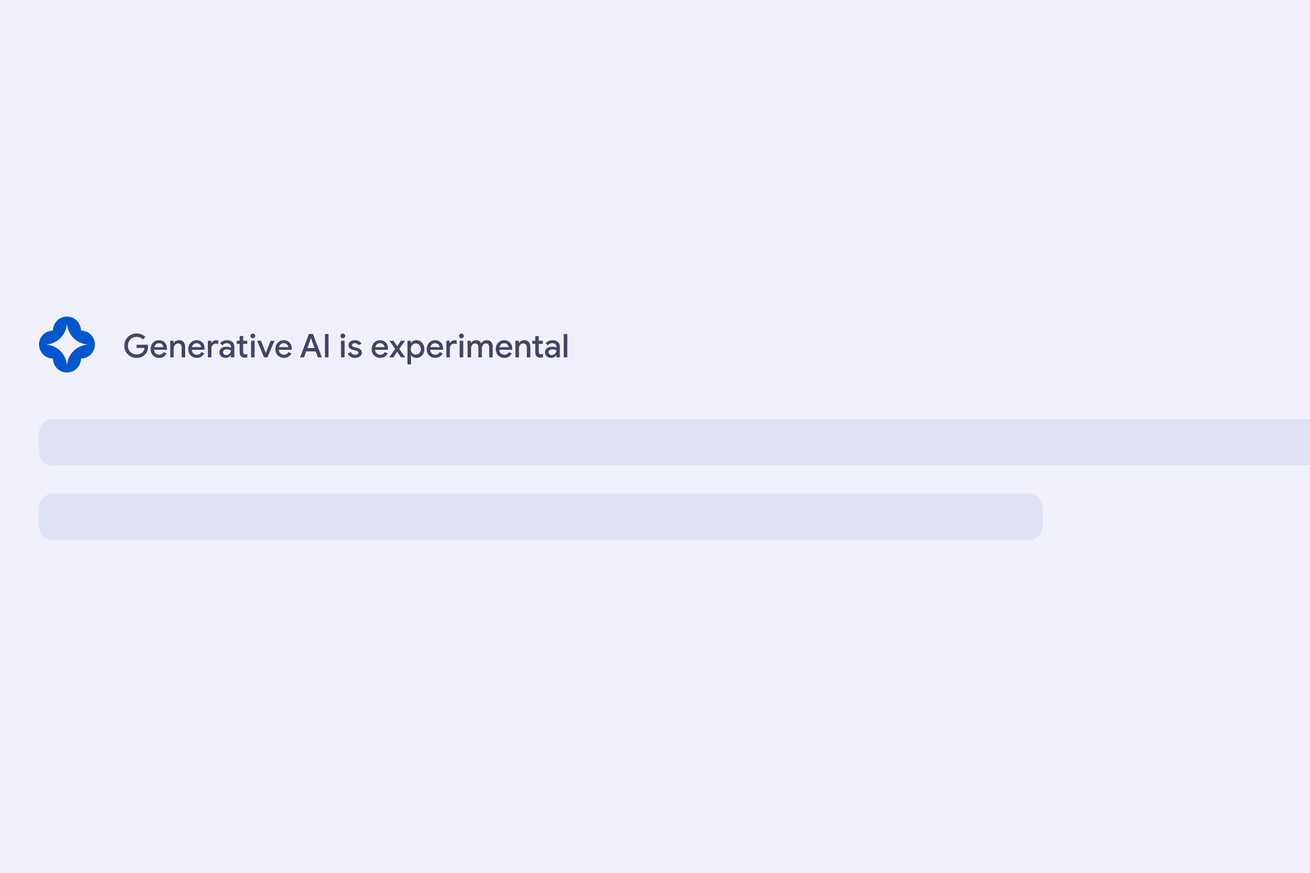Select the white star inside the sparkle logo
This screenshot has height=873, width=1310.
(67, 344)
